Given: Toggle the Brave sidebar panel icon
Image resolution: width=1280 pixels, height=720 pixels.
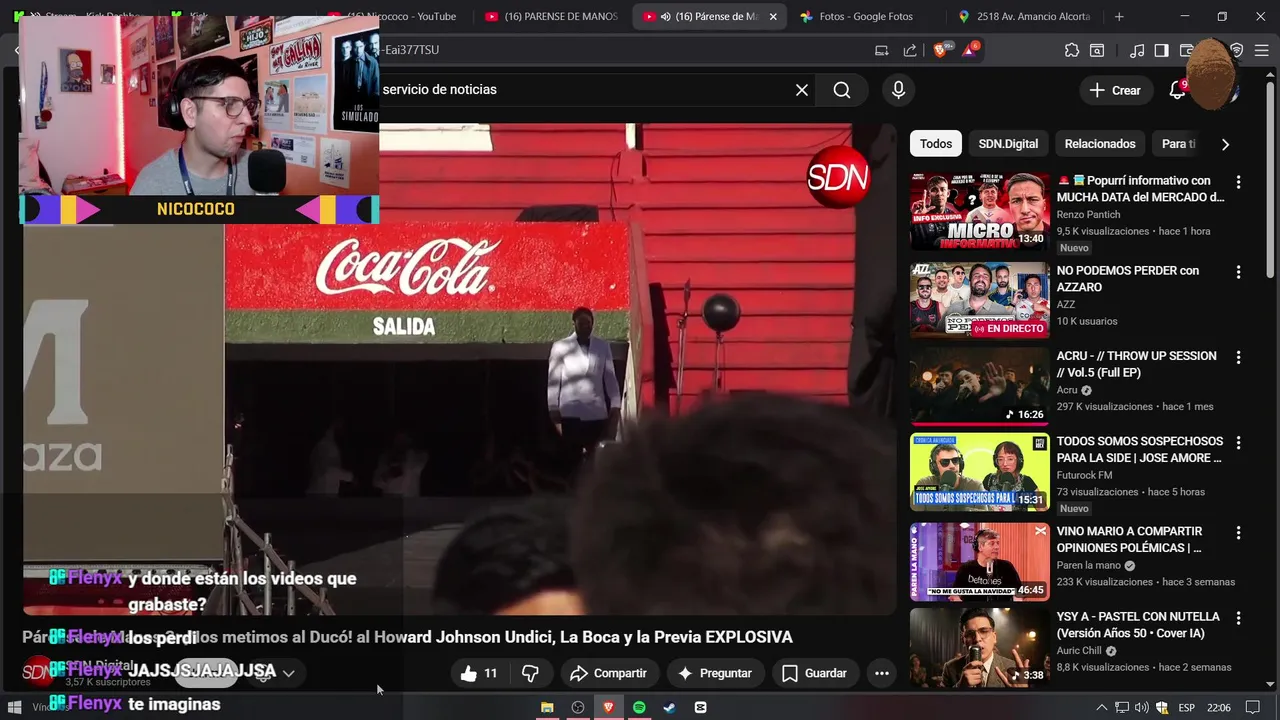Looking at the screenshot, I should [1161, 50].
